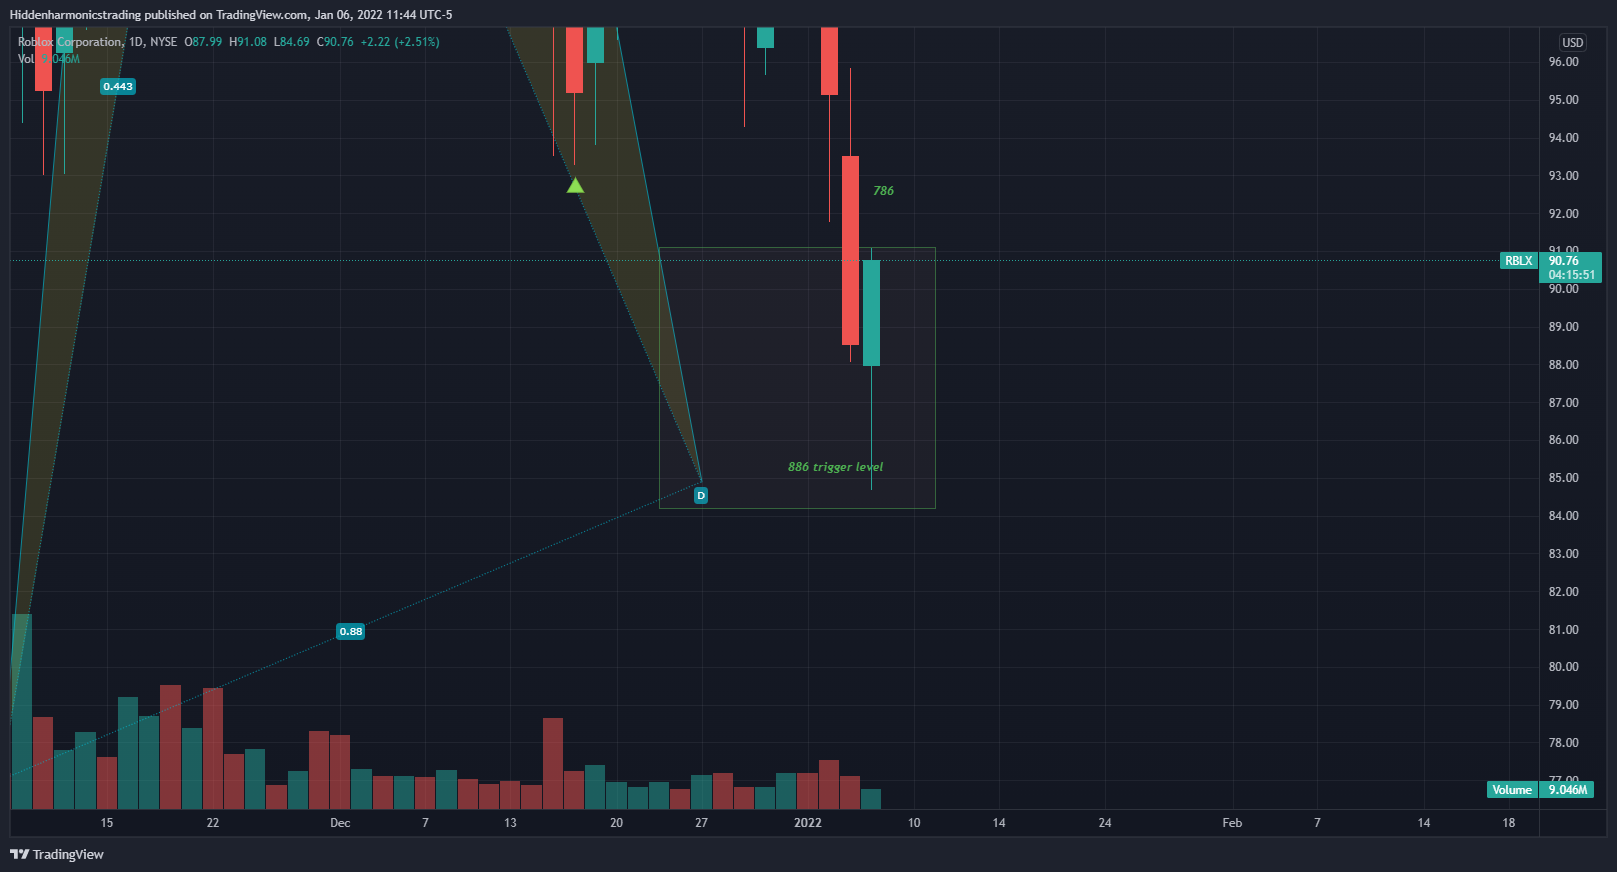This screenshot has height=872, width=1617.
Task: Click the large red candlestick before the latest
Action: [x=850, y=250]
